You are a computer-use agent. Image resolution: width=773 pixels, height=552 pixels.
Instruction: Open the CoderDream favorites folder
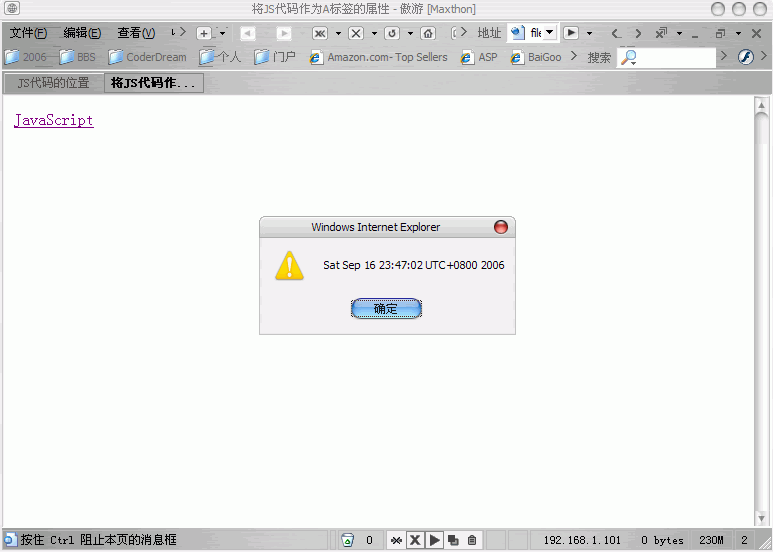[147, 57]
